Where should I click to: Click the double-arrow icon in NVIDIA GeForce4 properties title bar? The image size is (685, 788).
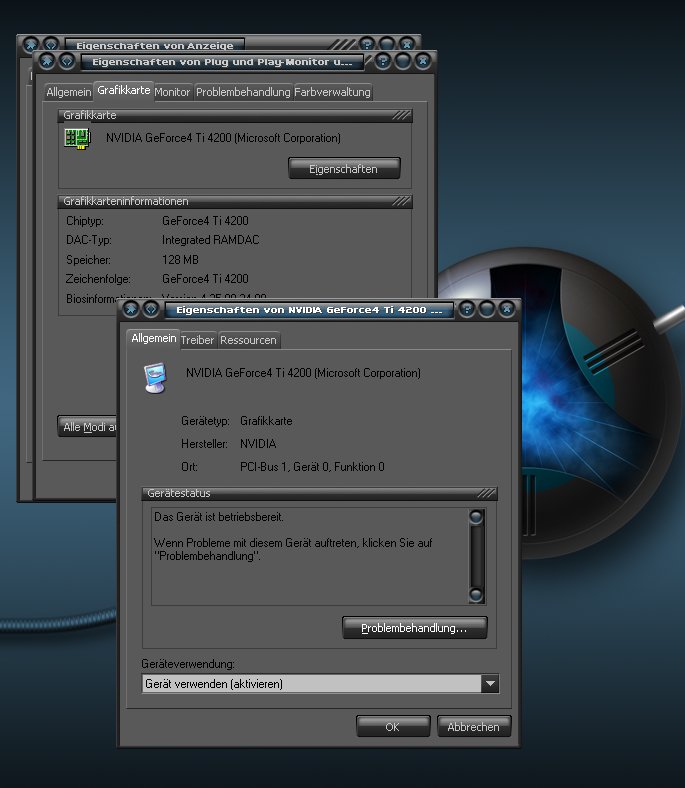(x=151, y=309)
